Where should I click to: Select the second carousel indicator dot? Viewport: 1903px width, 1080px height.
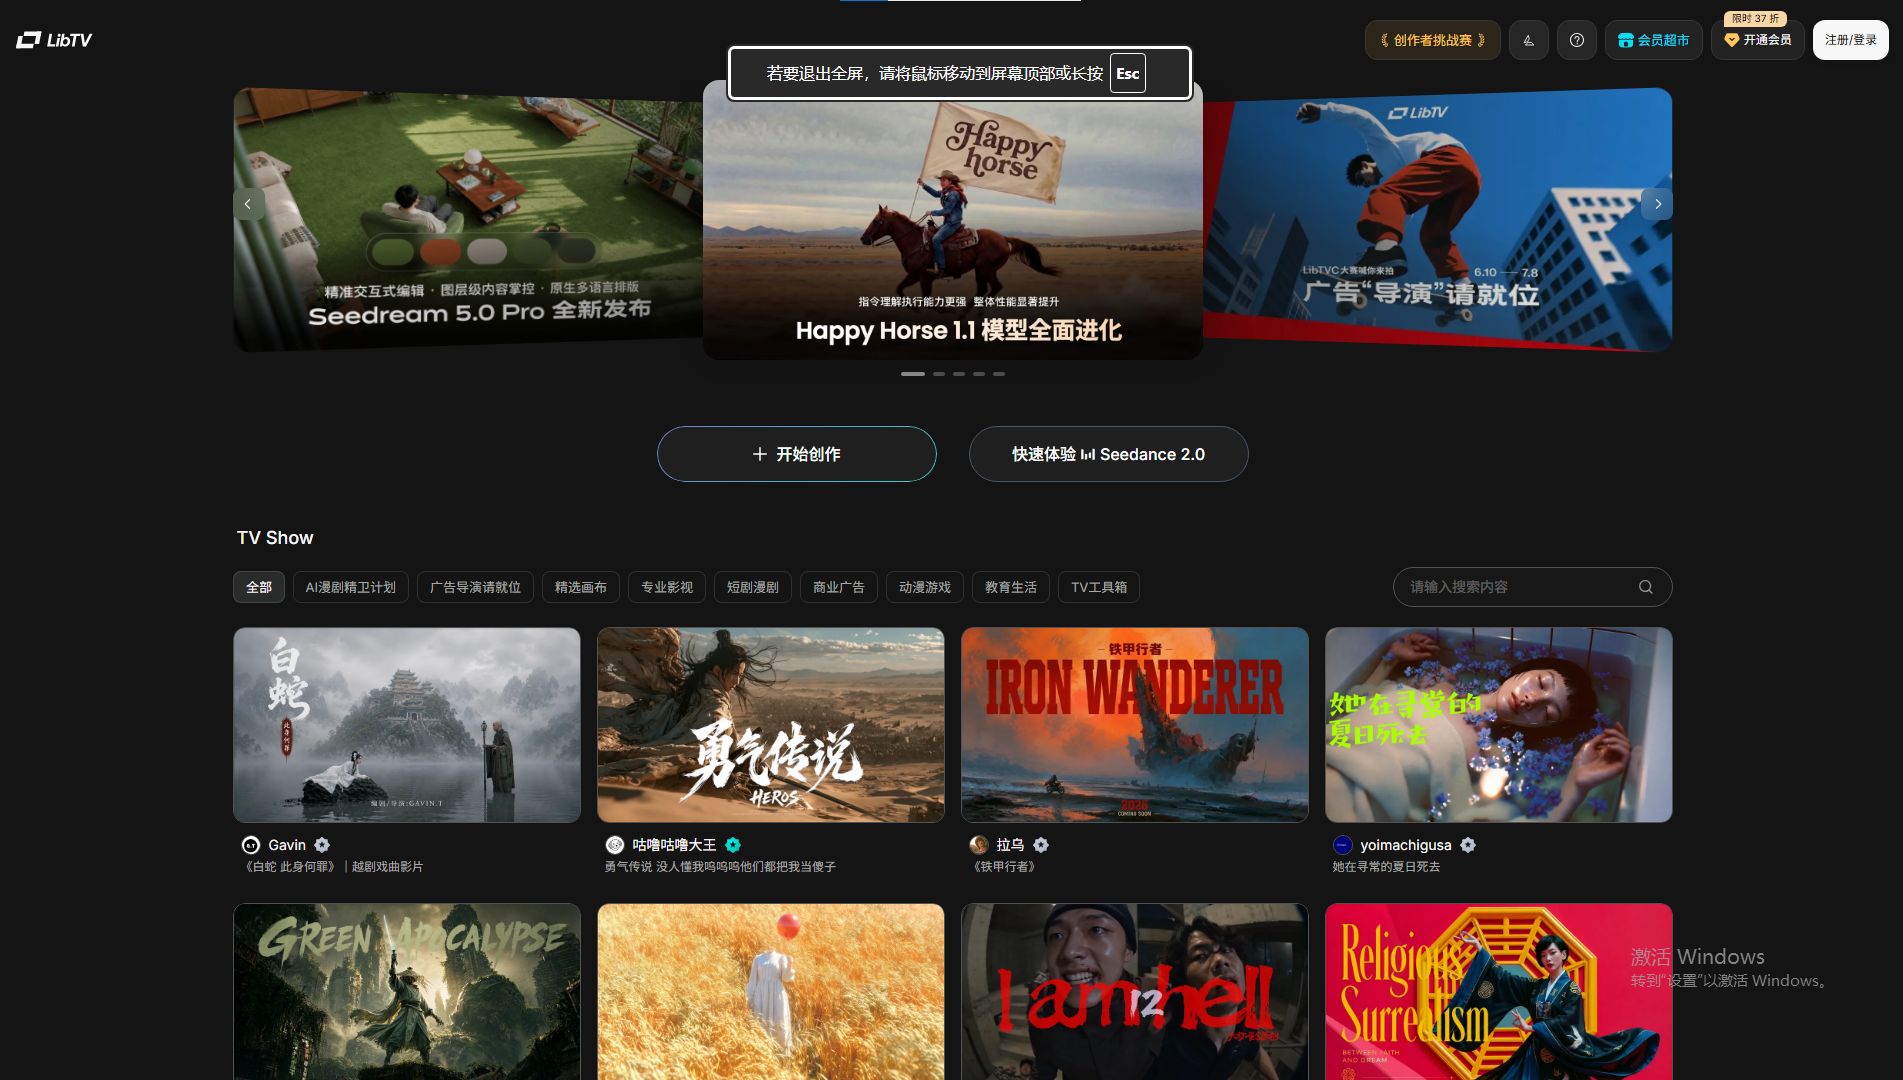tap(938, 374)
